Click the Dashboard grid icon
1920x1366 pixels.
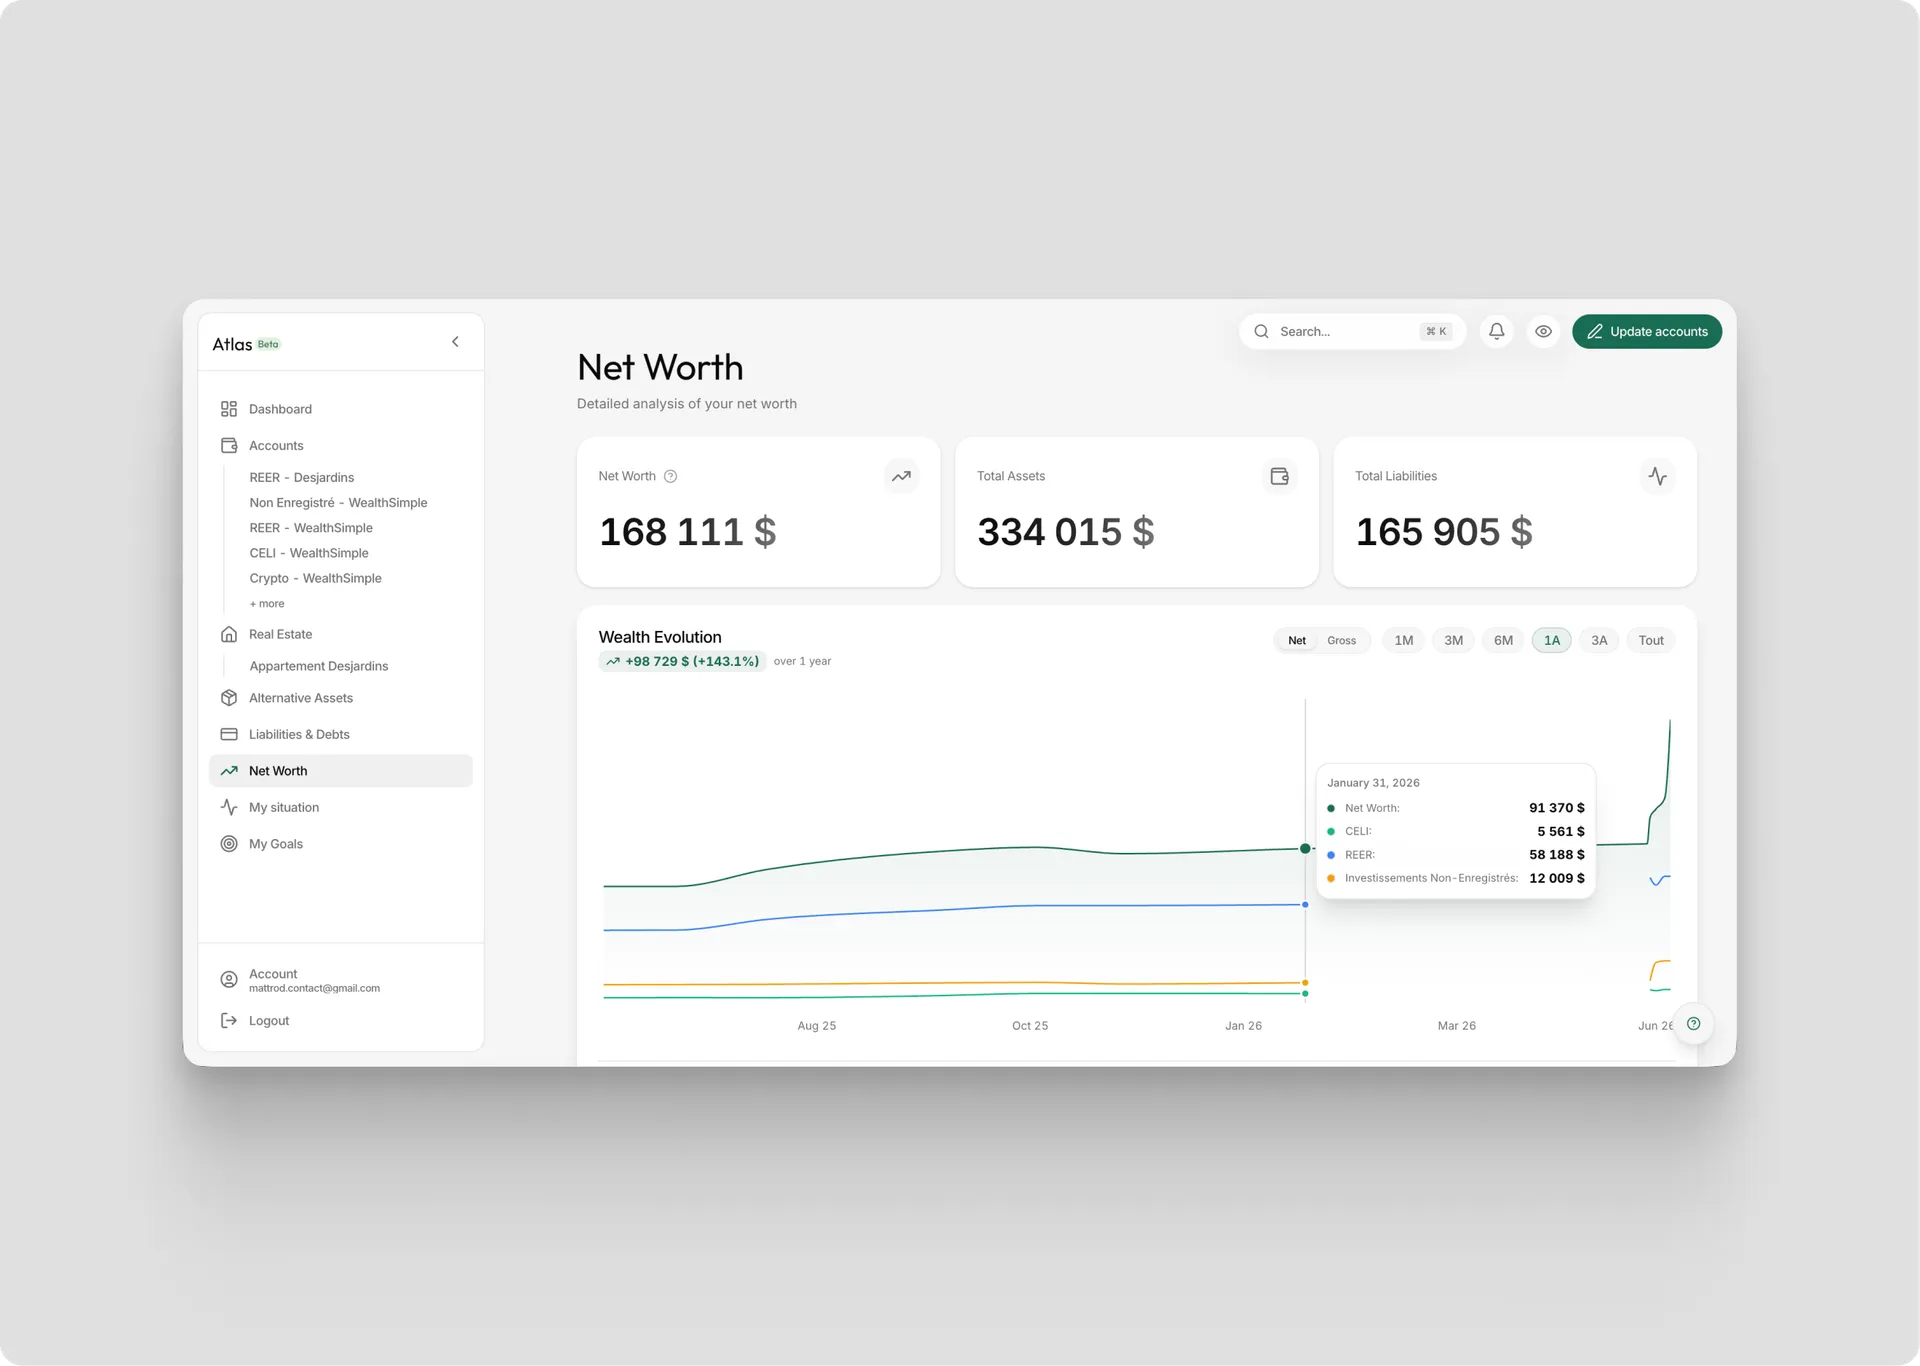[x=229, y=409]
